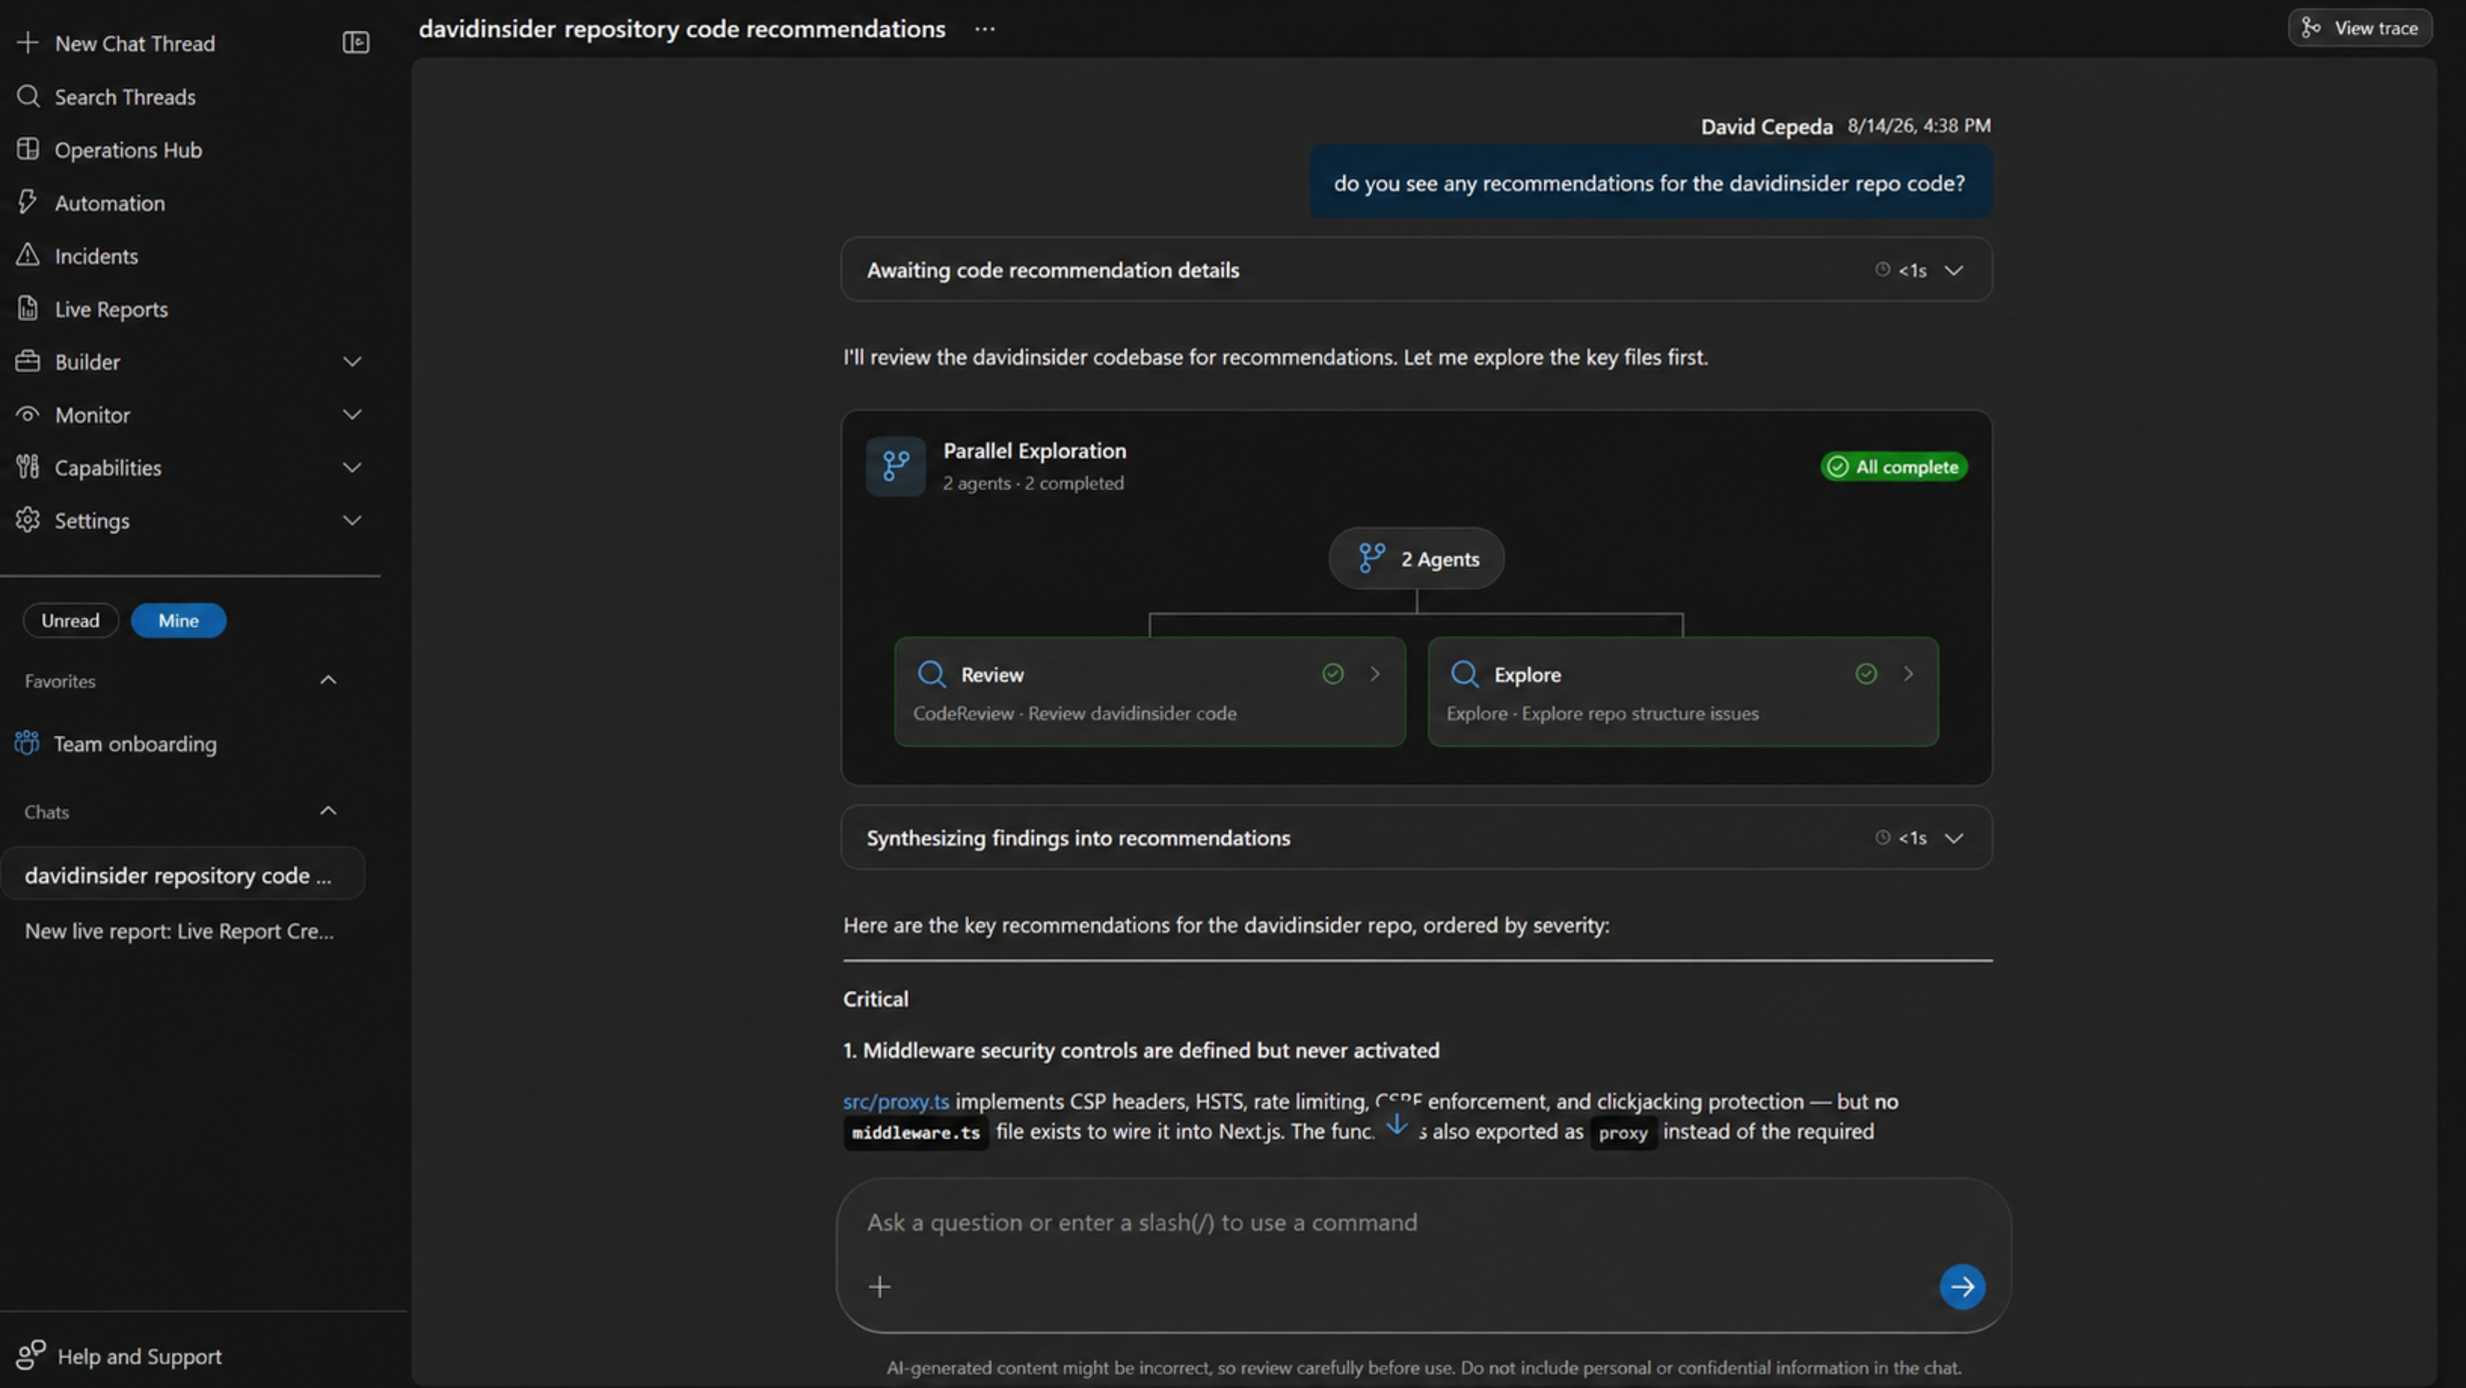
Task: Open the Operations Hub icon
Action: pyautogui.click(x=28, y=149)
